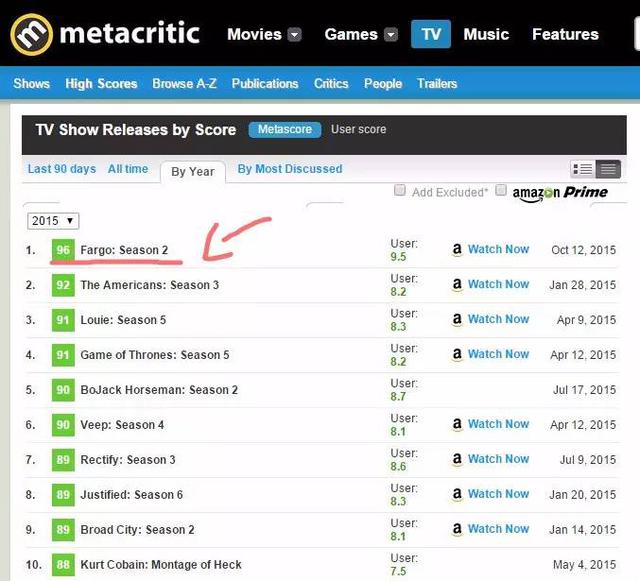
Task: Select the By Year tab
Action: tap(193, 171)
